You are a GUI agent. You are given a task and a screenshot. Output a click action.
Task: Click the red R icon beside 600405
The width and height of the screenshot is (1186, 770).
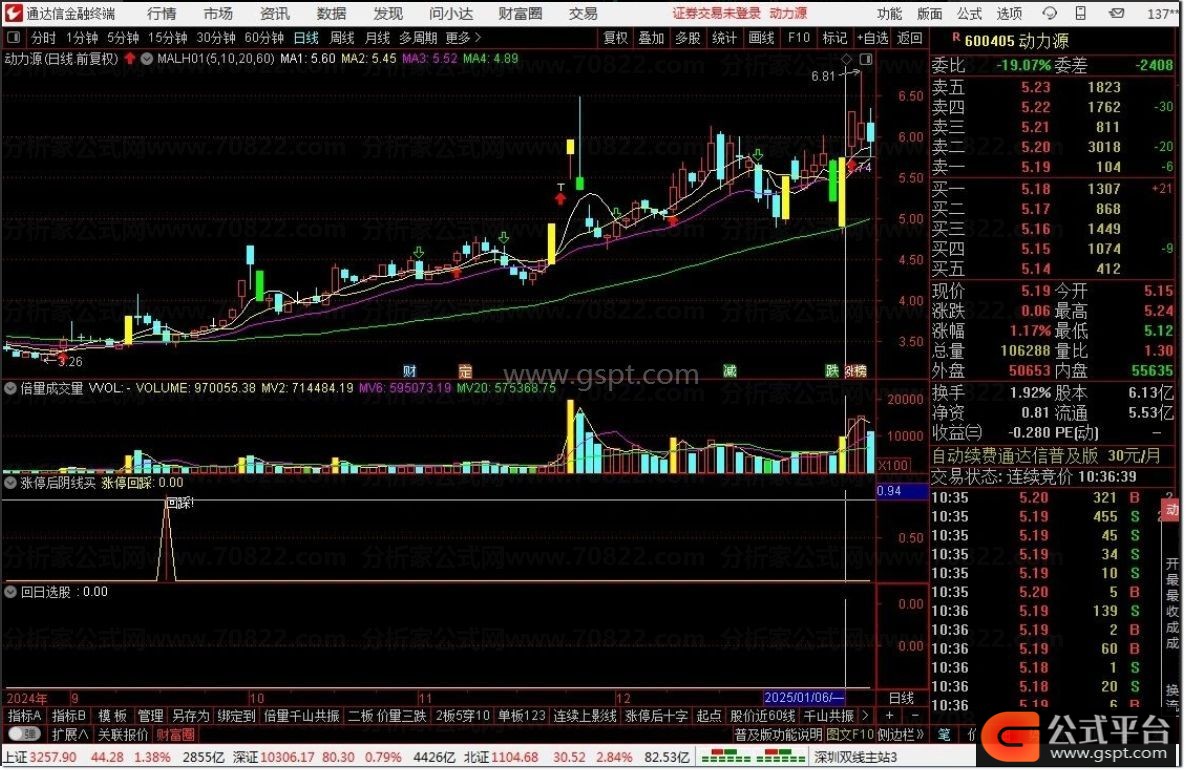point(956,38)
